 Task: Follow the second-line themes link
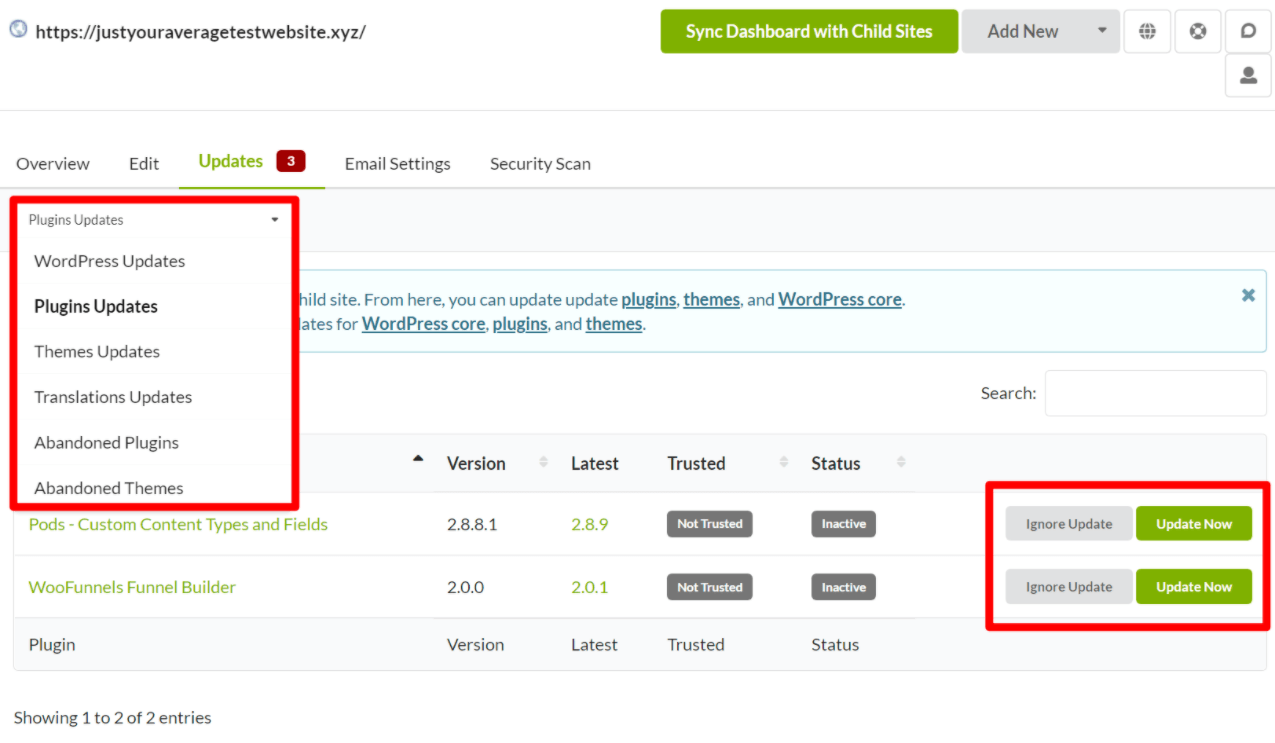[614, 324]
